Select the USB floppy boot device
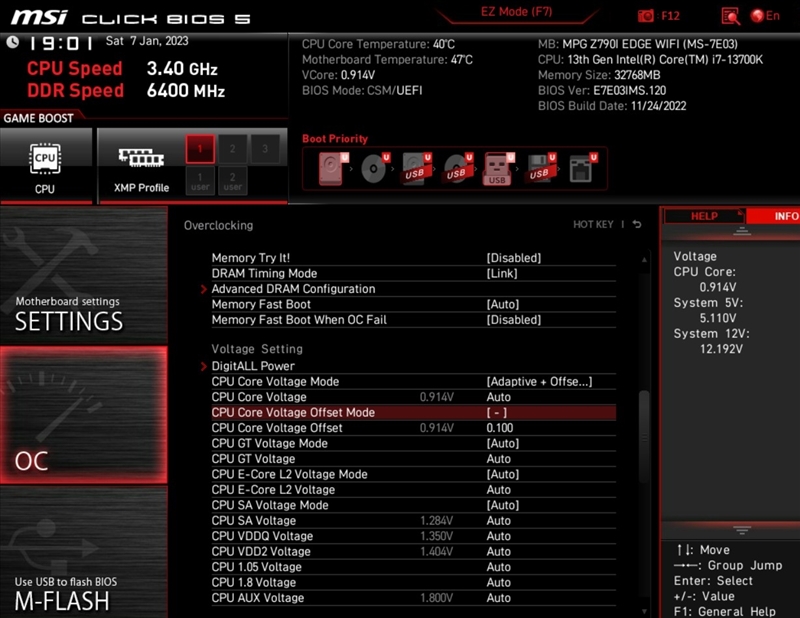The image size is (800, 618). pyautogui.click(x=541, y=168)
